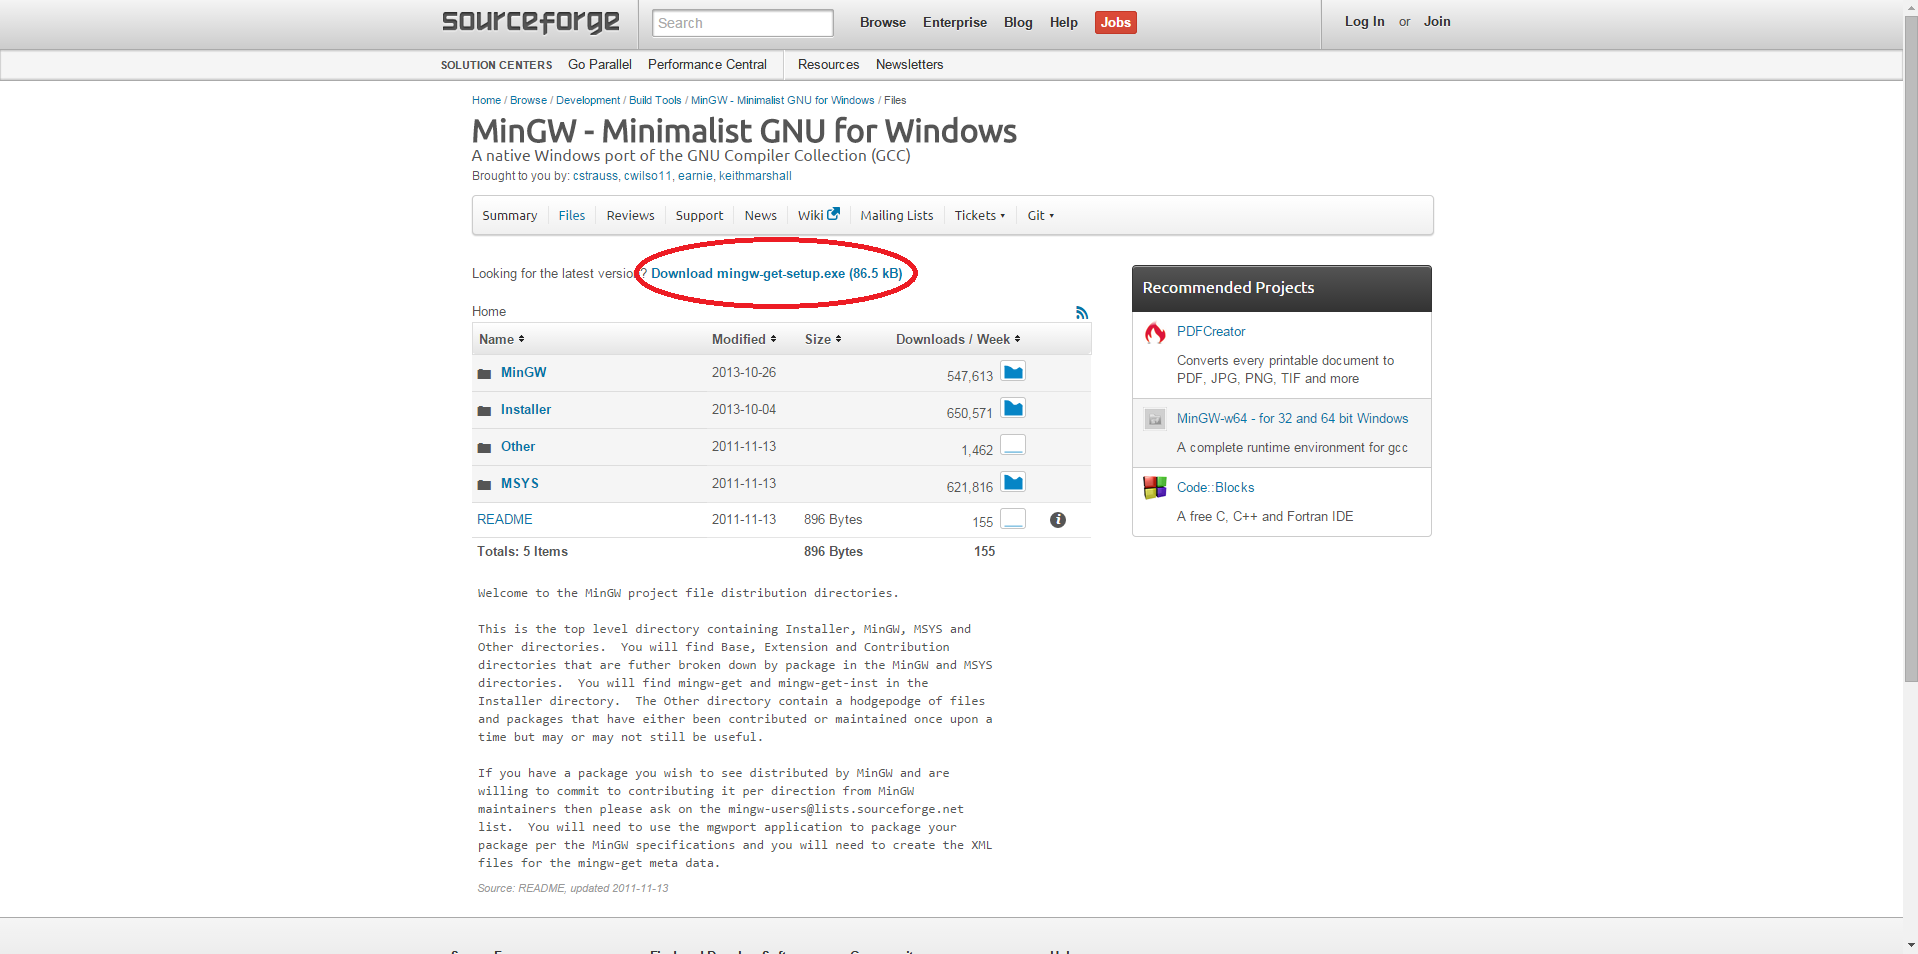The image size is (1918, 954).
Task: Open the Installer folder link
Action: click(526, 409)
